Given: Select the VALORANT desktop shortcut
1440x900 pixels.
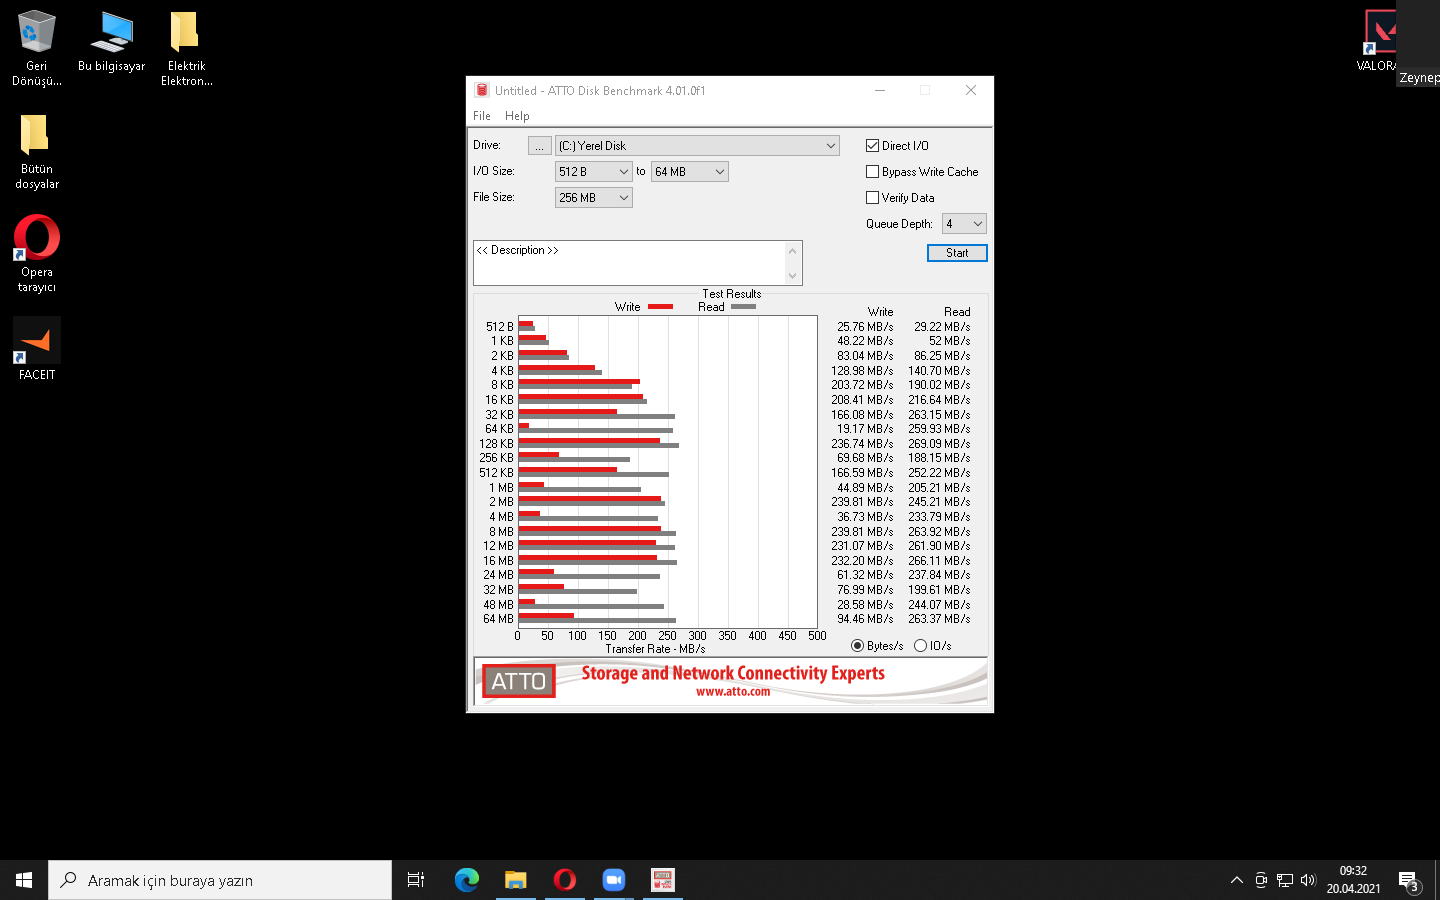Looking at the screenshot, I should point(1381,40).
